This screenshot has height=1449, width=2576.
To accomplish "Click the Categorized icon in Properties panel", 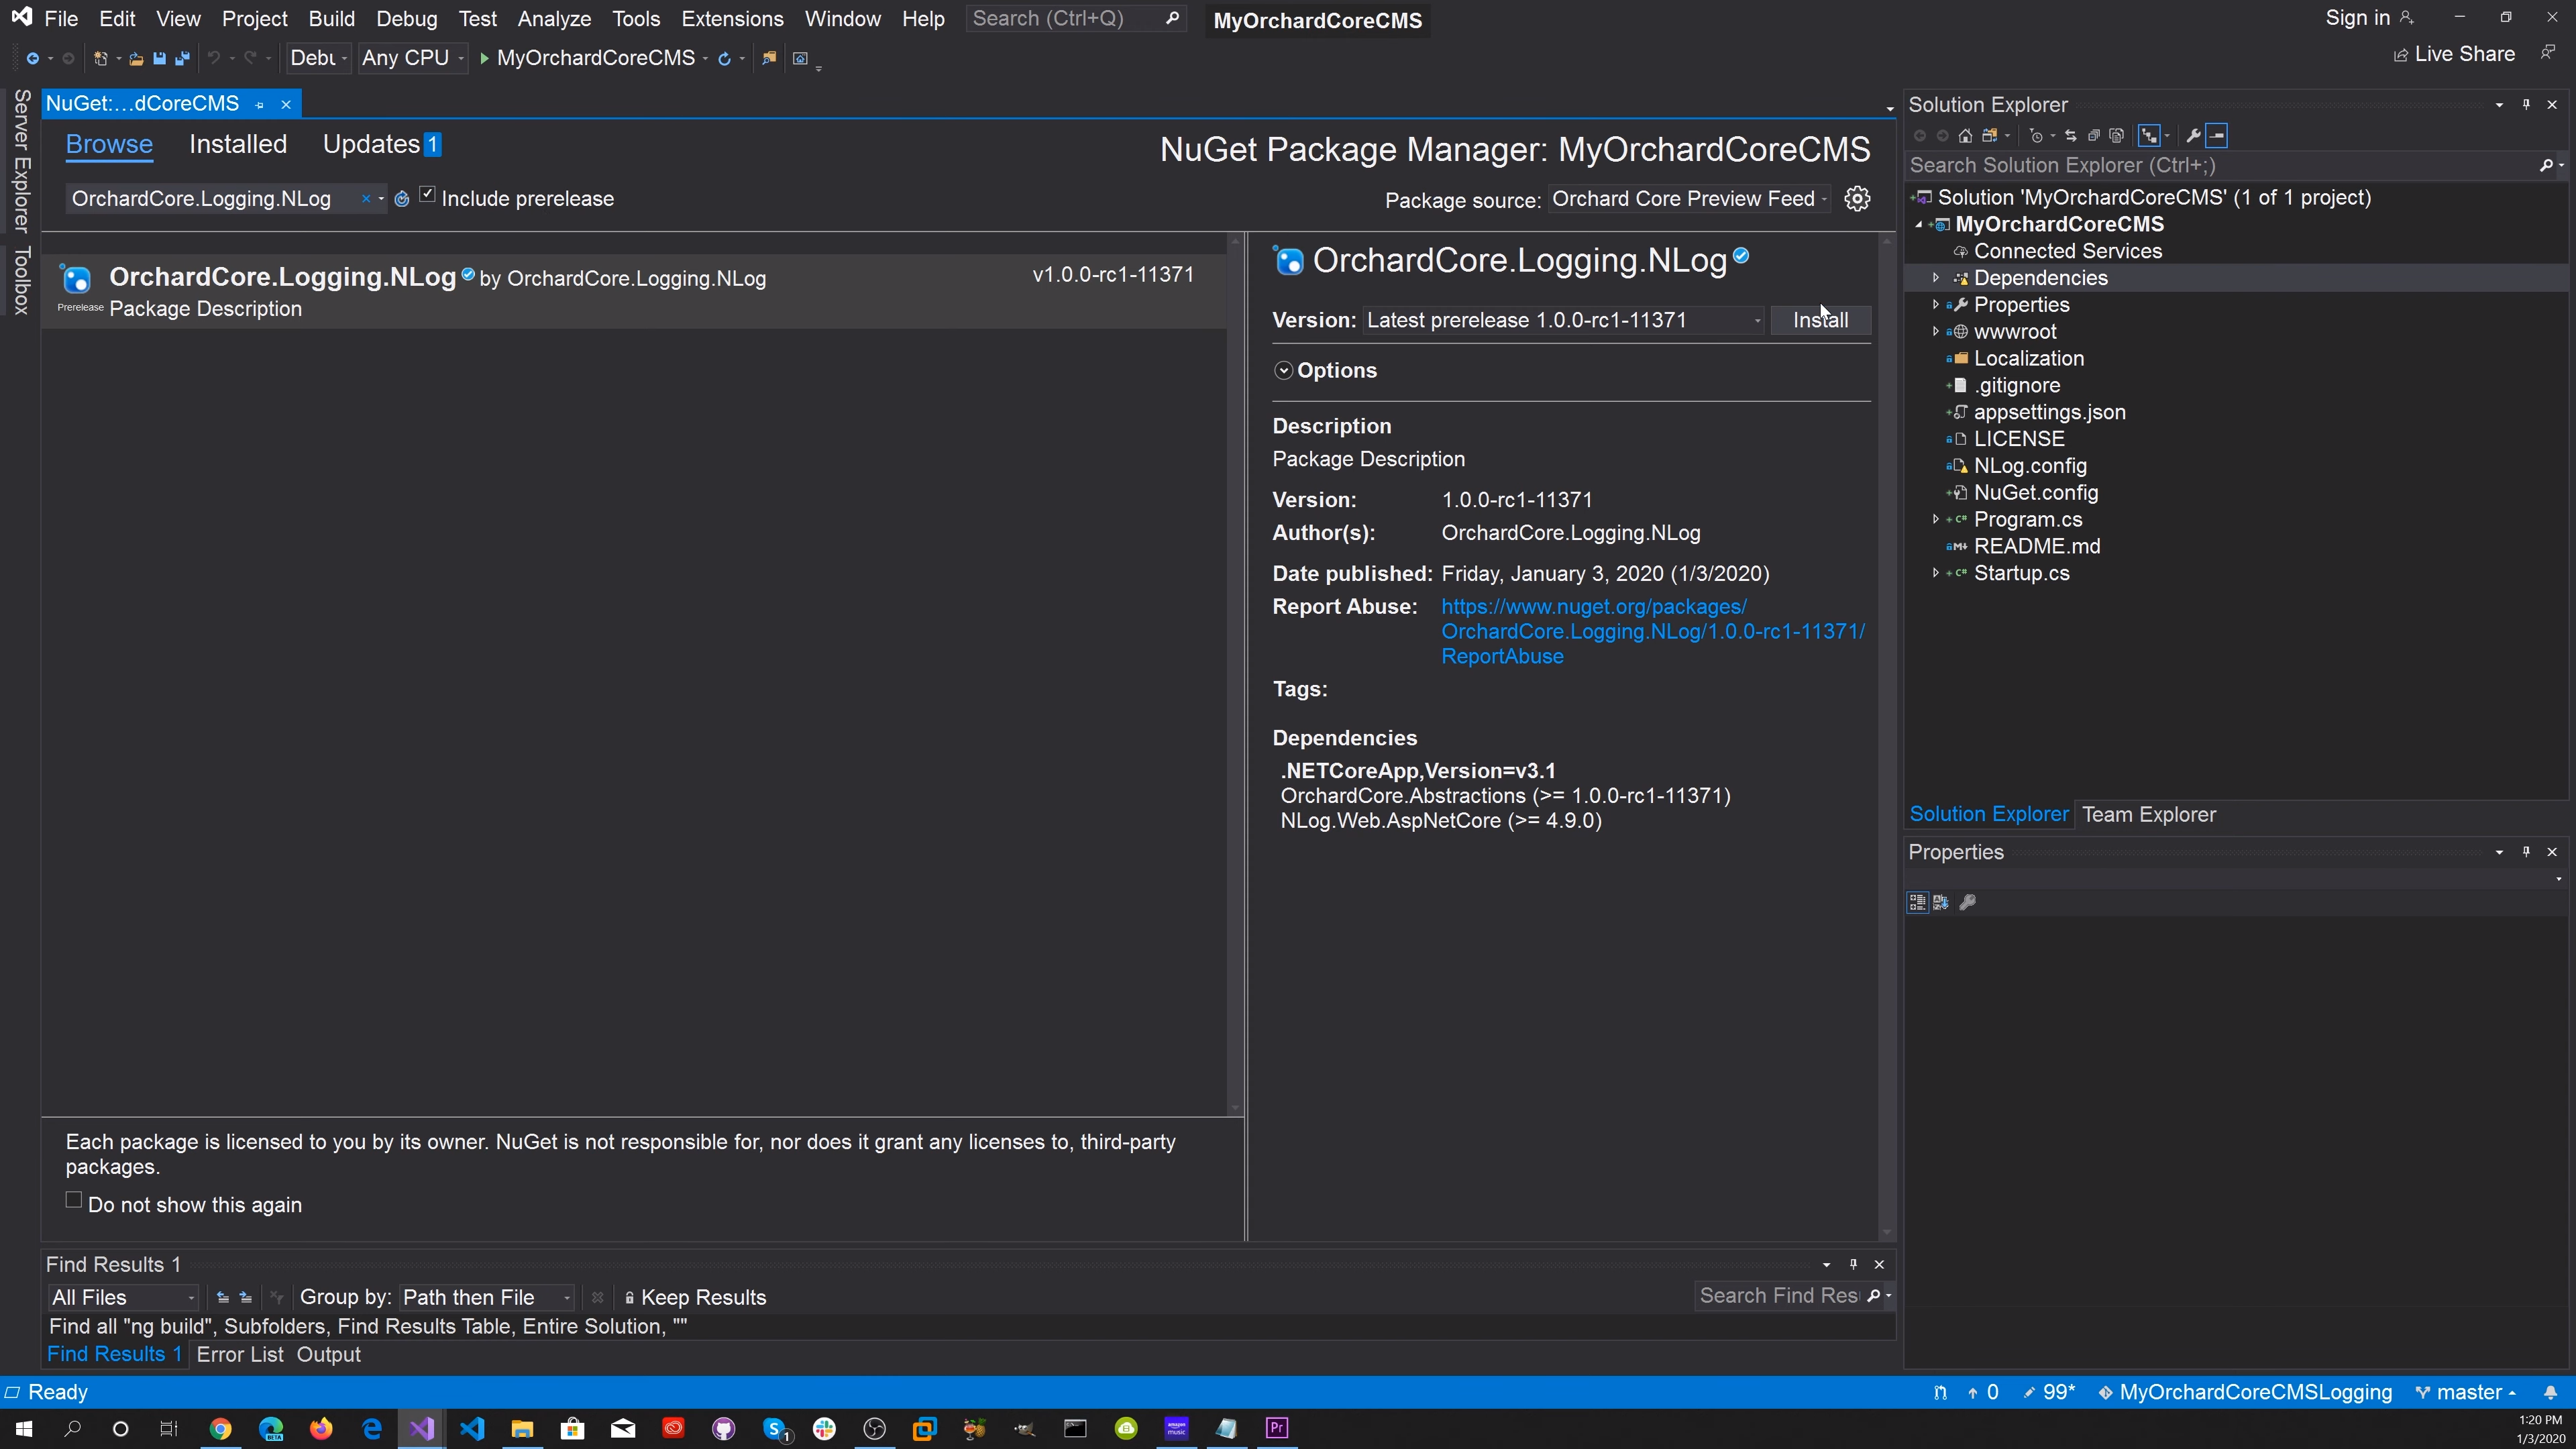I will [1917, 902].
